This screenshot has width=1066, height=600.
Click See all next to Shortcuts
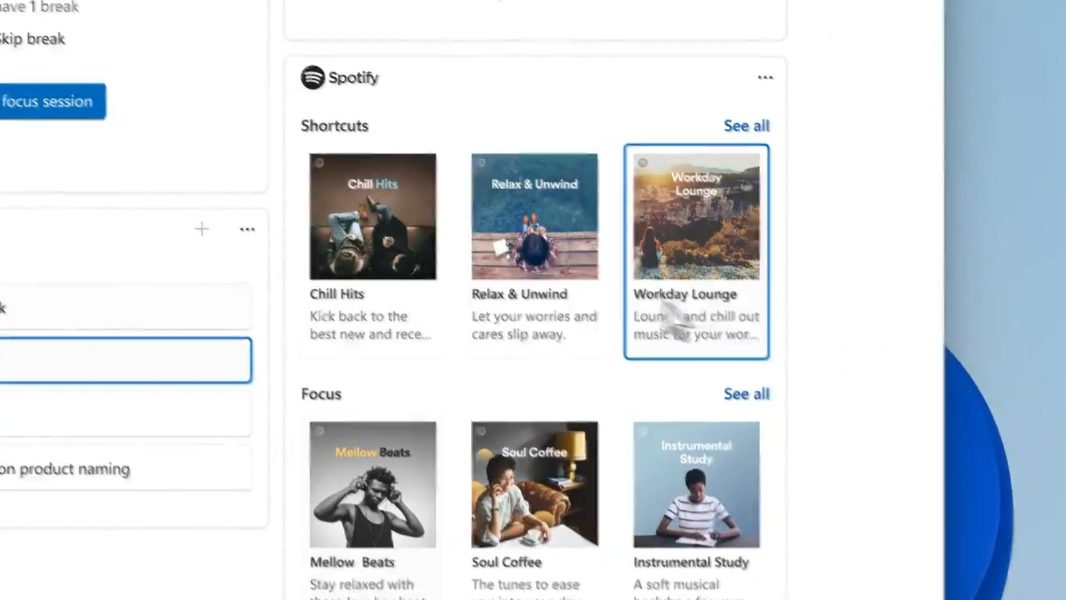[x=746, y=126]
